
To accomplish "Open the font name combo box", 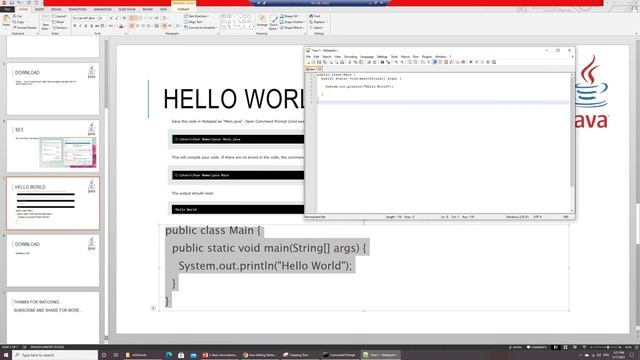I will [x=84, y=18].
